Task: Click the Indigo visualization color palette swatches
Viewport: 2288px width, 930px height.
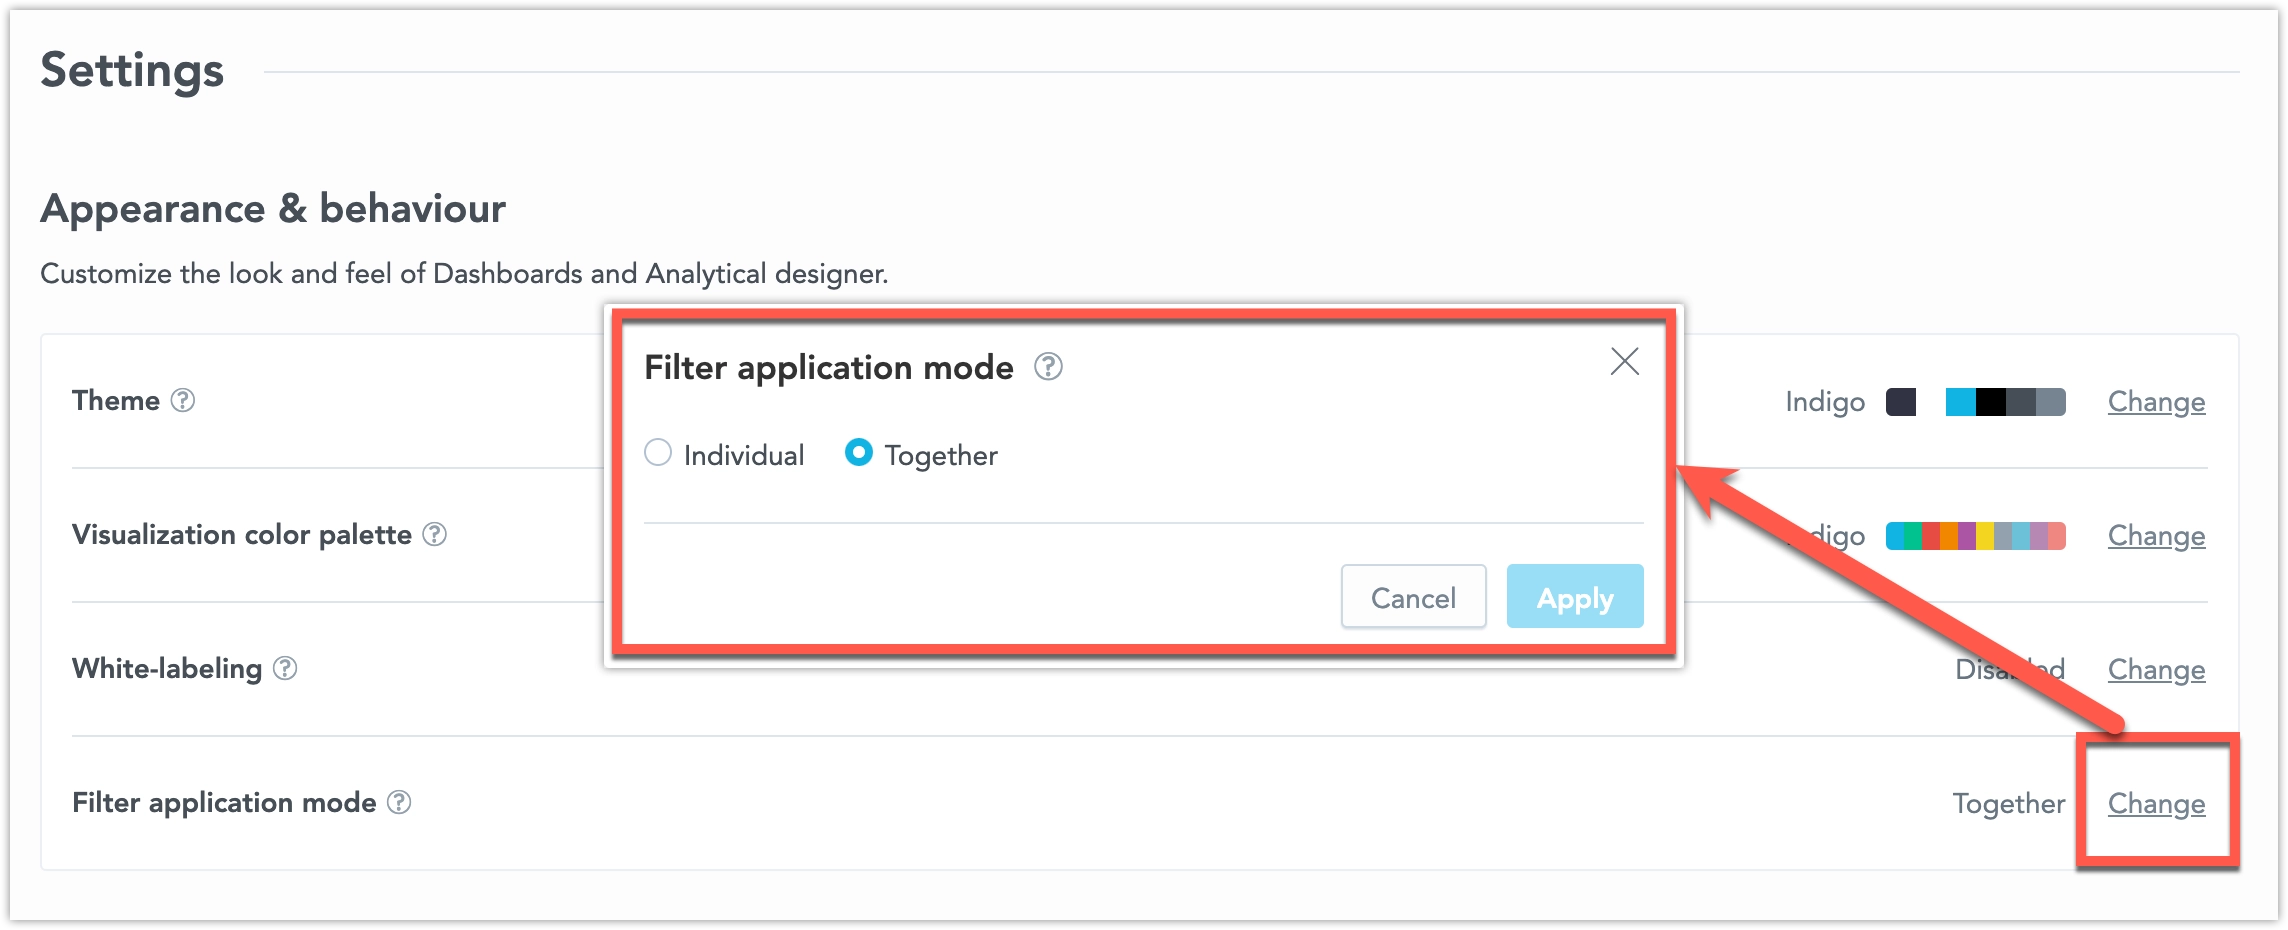Action: pos(1975,536)
